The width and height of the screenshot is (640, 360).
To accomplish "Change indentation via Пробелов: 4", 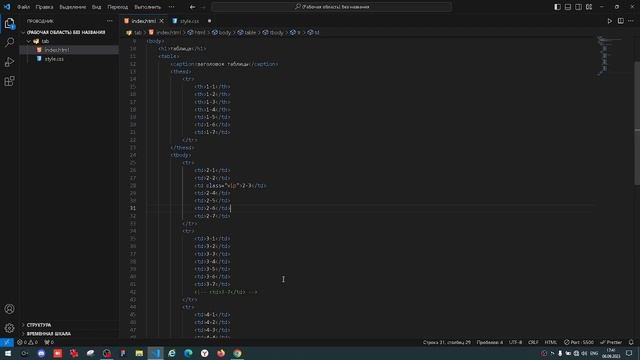I will (490, 342).
